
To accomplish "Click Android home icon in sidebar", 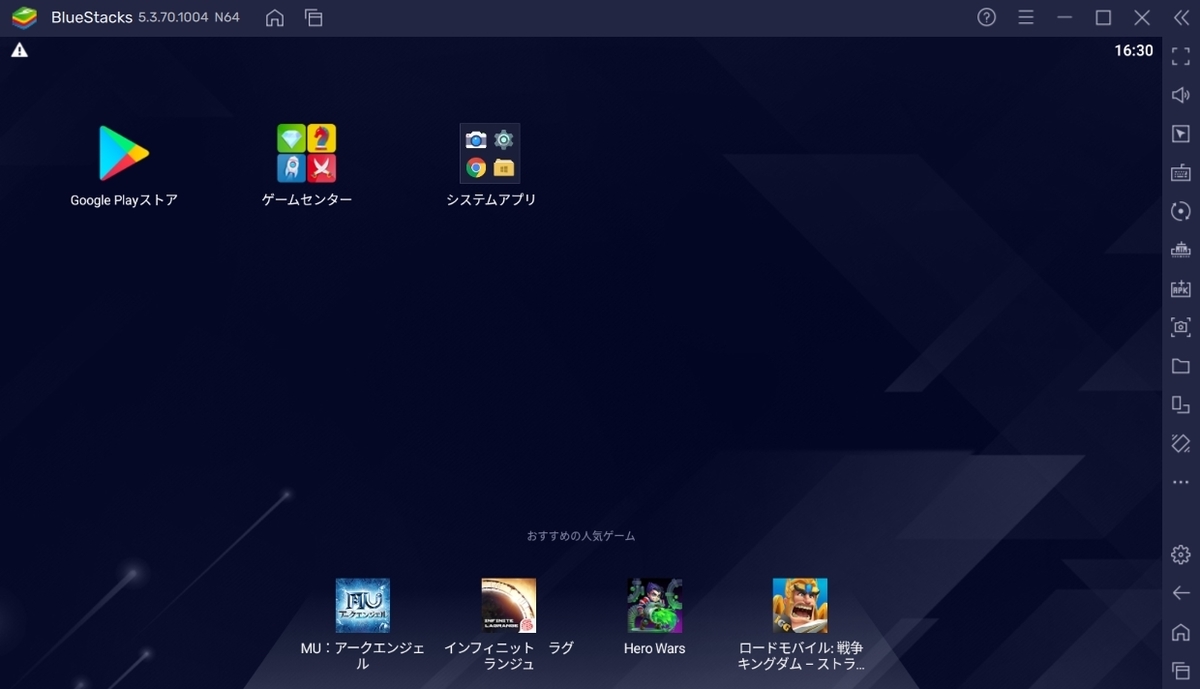I will (x=1181, y=632).
